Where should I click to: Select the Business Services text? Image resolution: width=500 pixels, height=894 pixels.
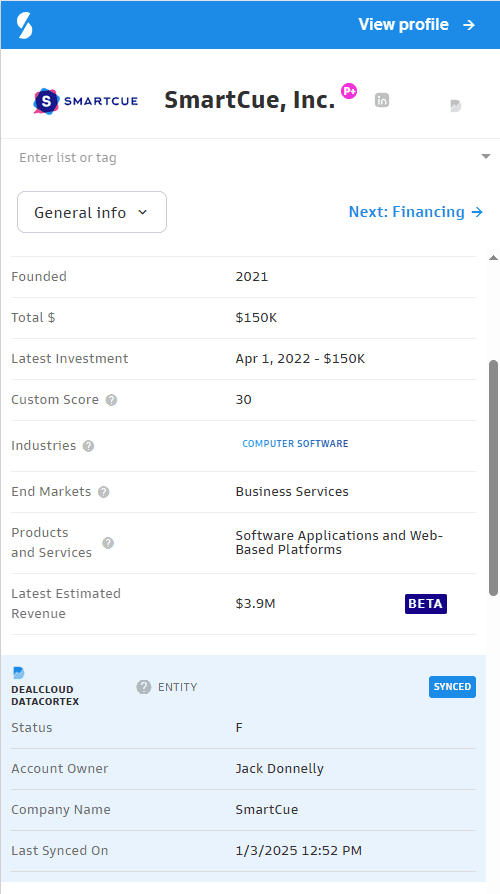tap(292, 491)
